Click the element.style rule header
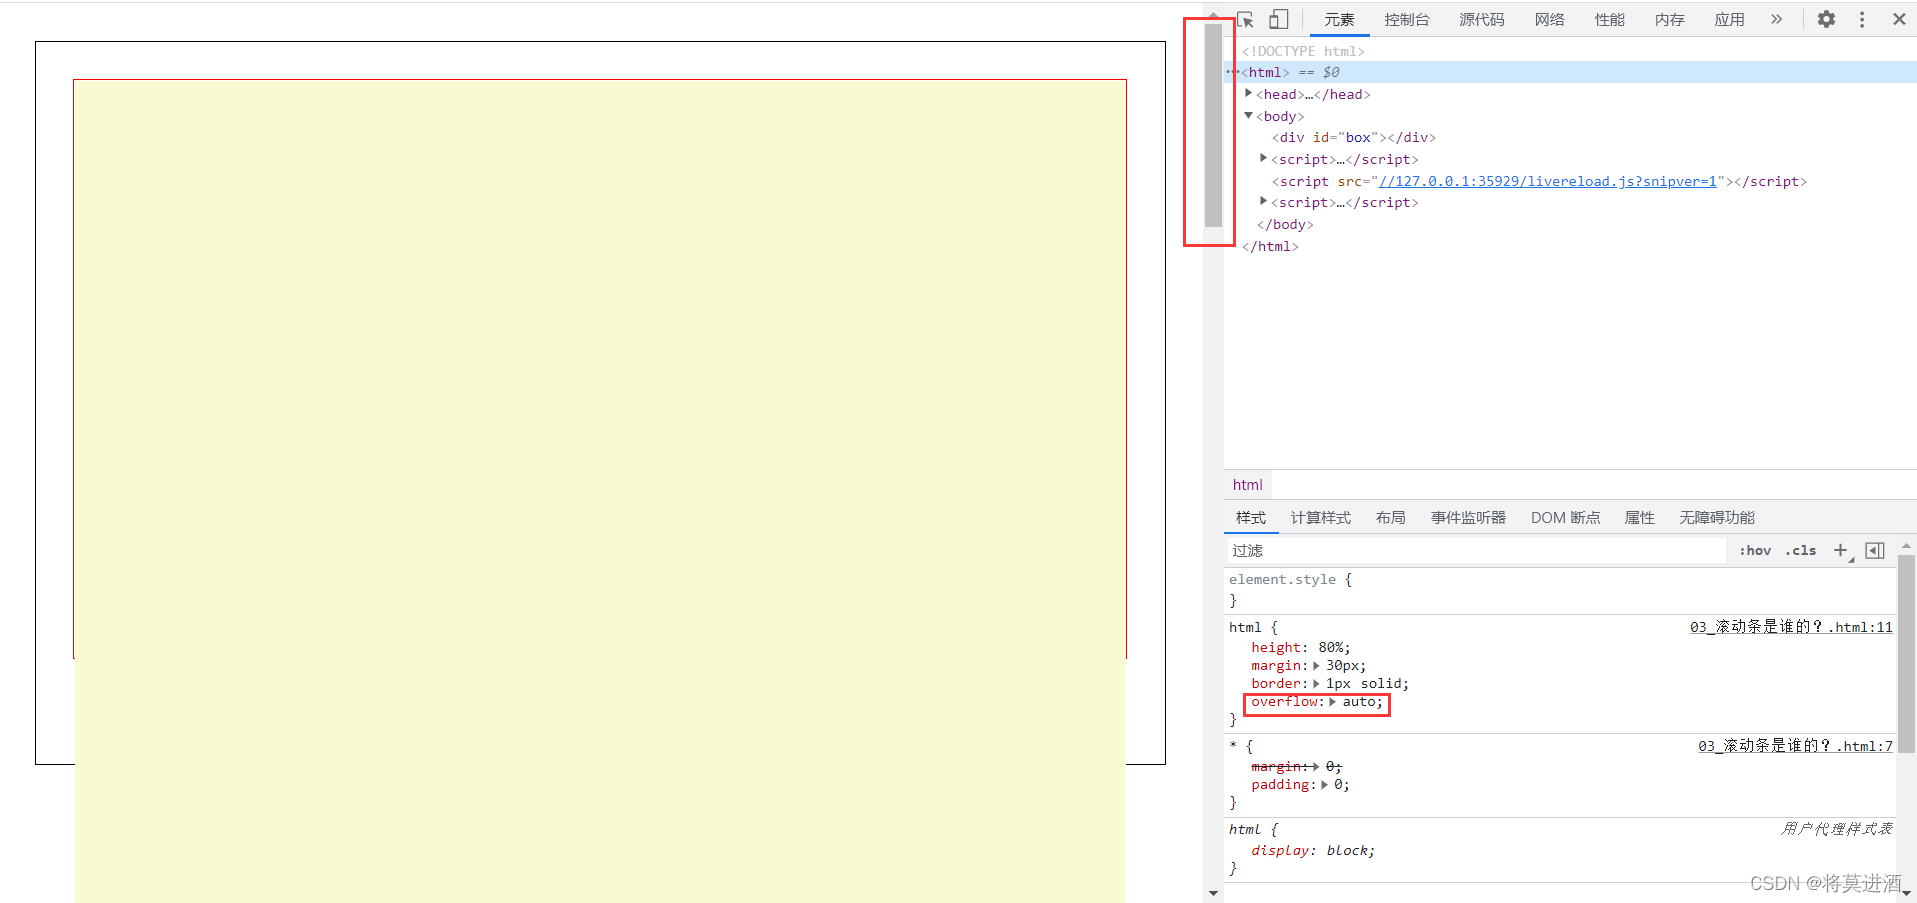1917x903 pixels. [x=1290, y=579]
